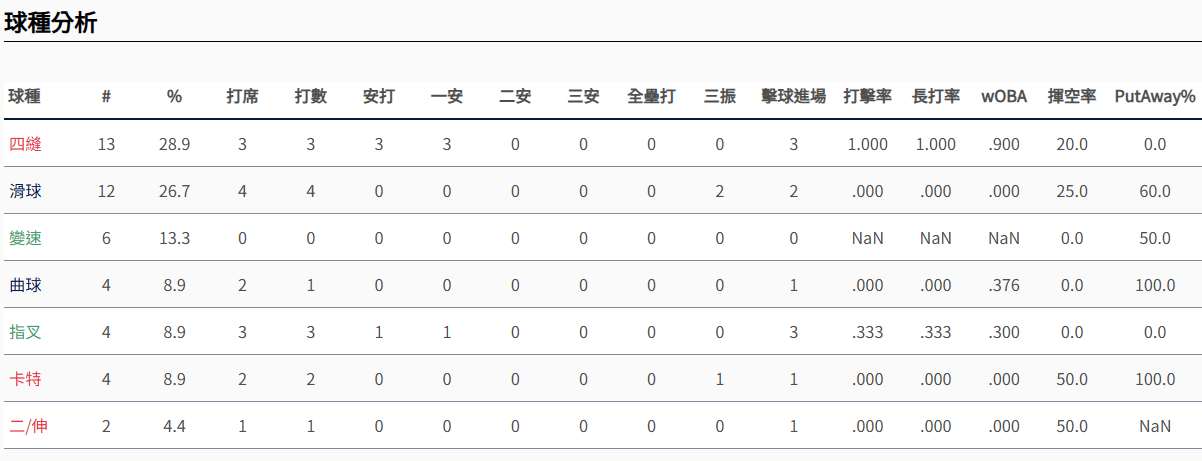This screenshot has height=461, width=1202.
Task: Click the 二/伸 pitch type link
Action: (28, 426)
